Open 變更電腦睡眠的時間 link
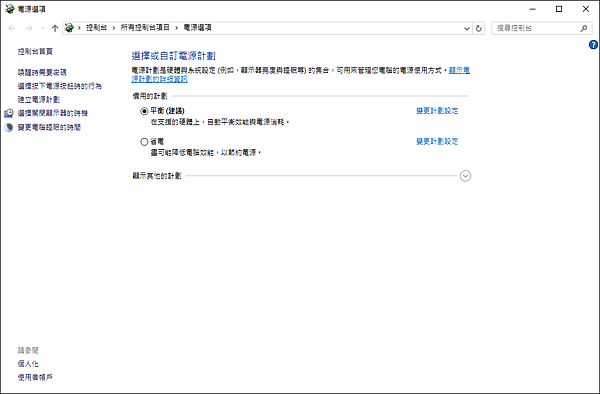The height and width of the screenshot is (394, 600). [x=49, y=127]
